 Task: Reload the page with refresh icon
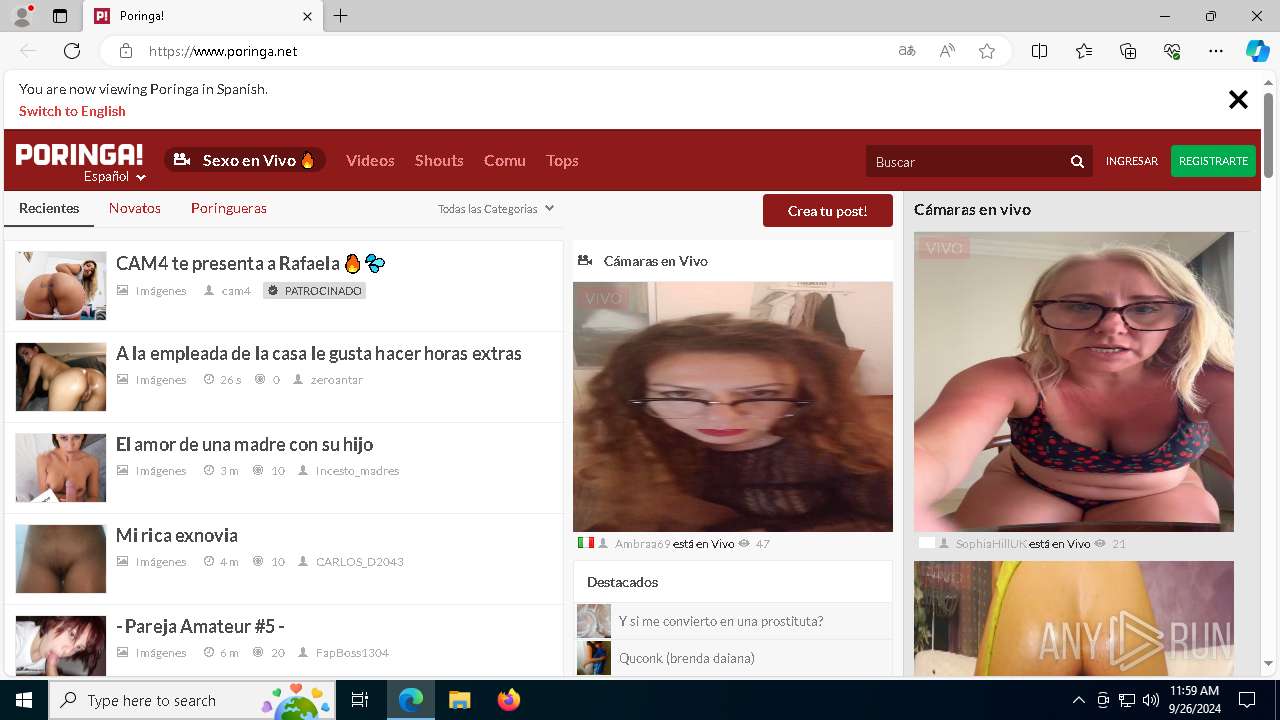tap(72, 51)
